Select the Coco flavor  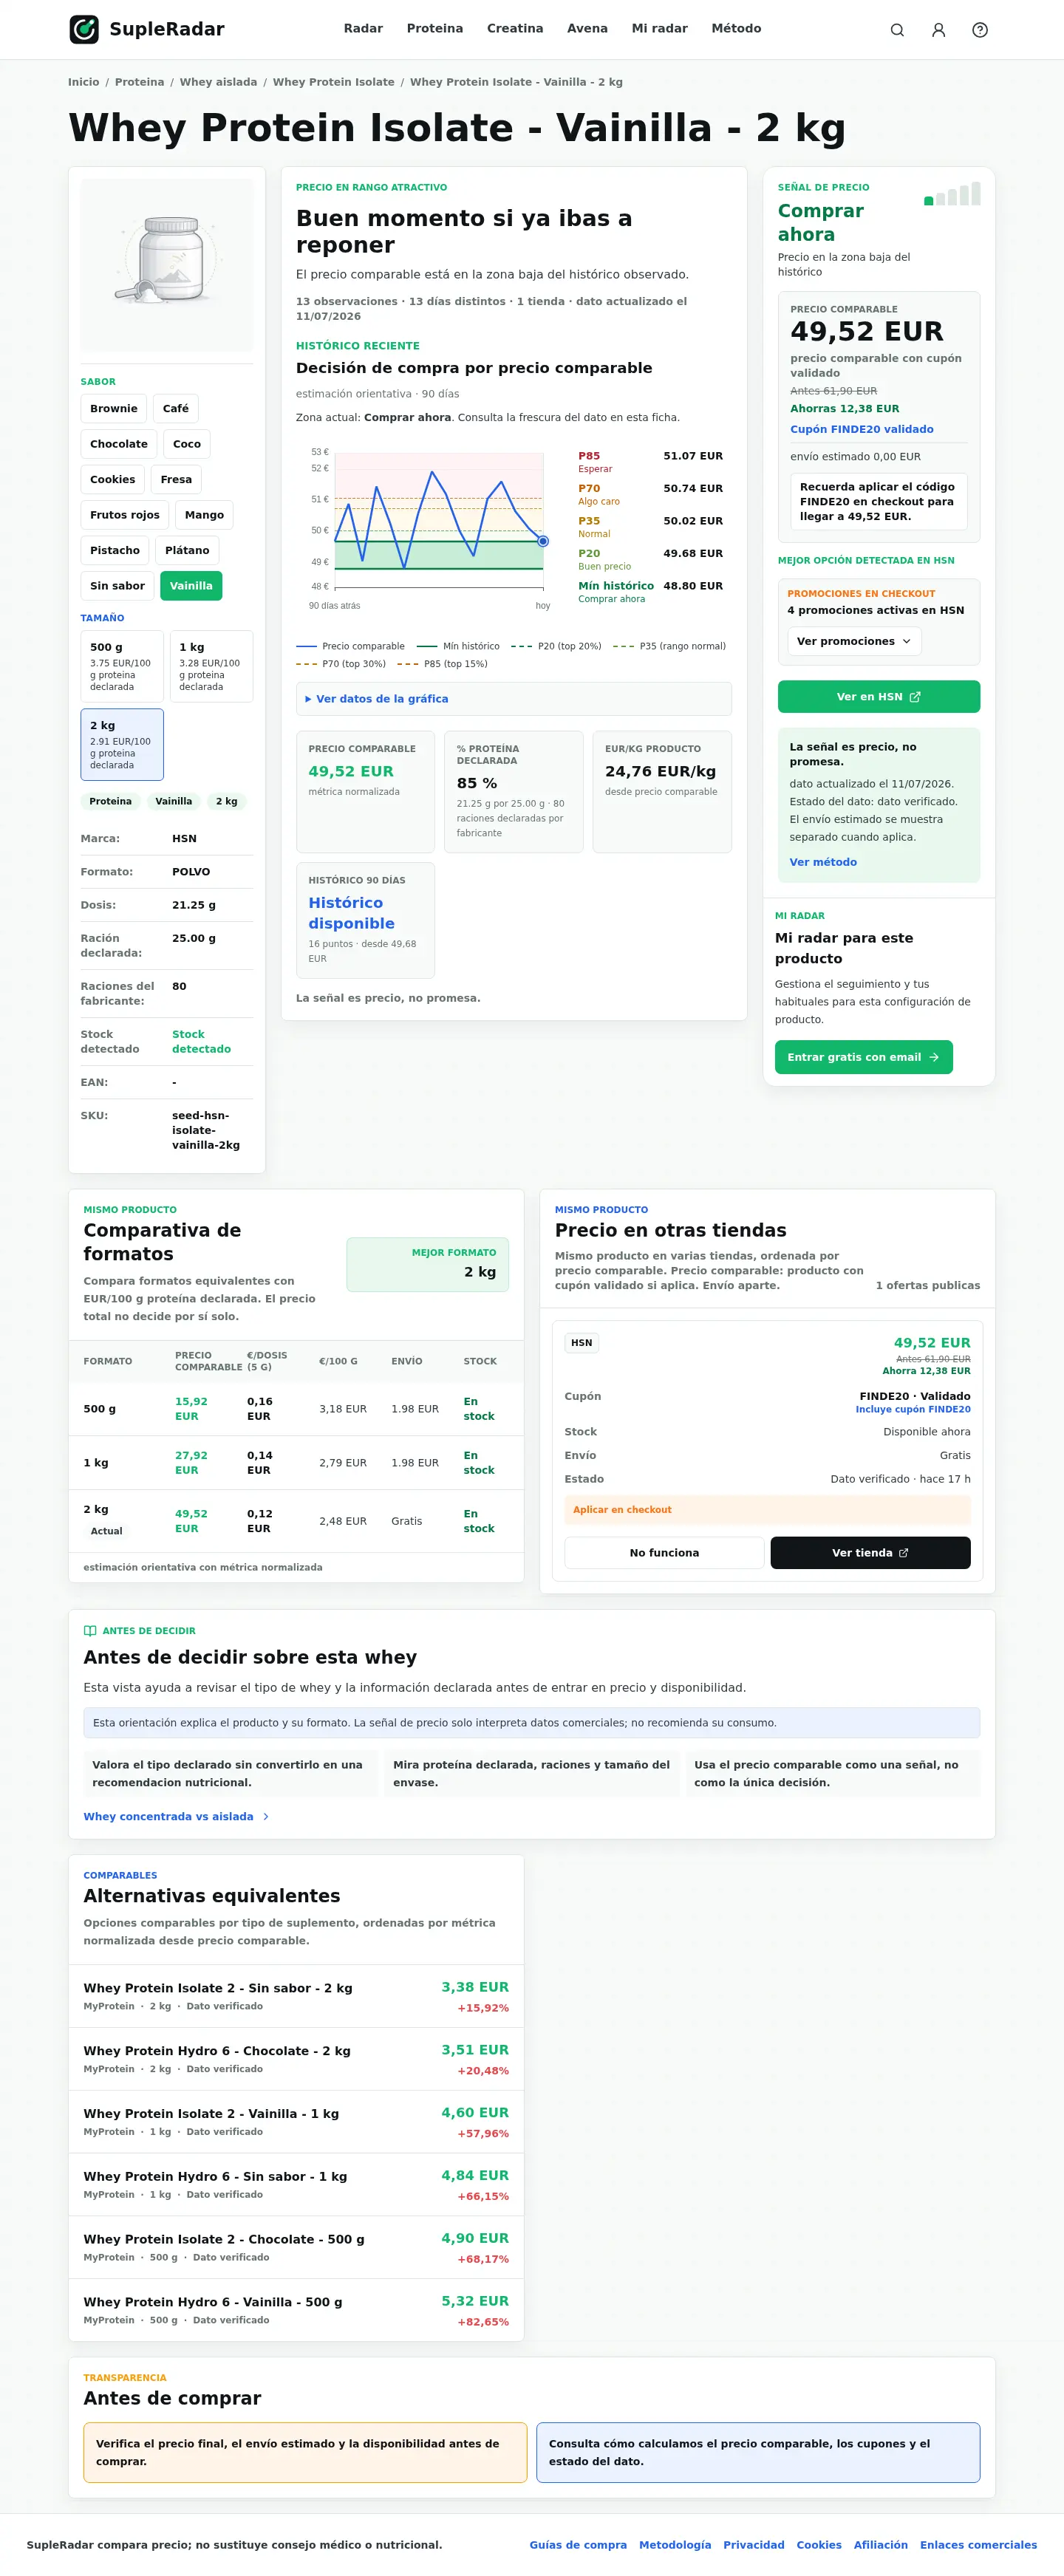tap(187, 444)
